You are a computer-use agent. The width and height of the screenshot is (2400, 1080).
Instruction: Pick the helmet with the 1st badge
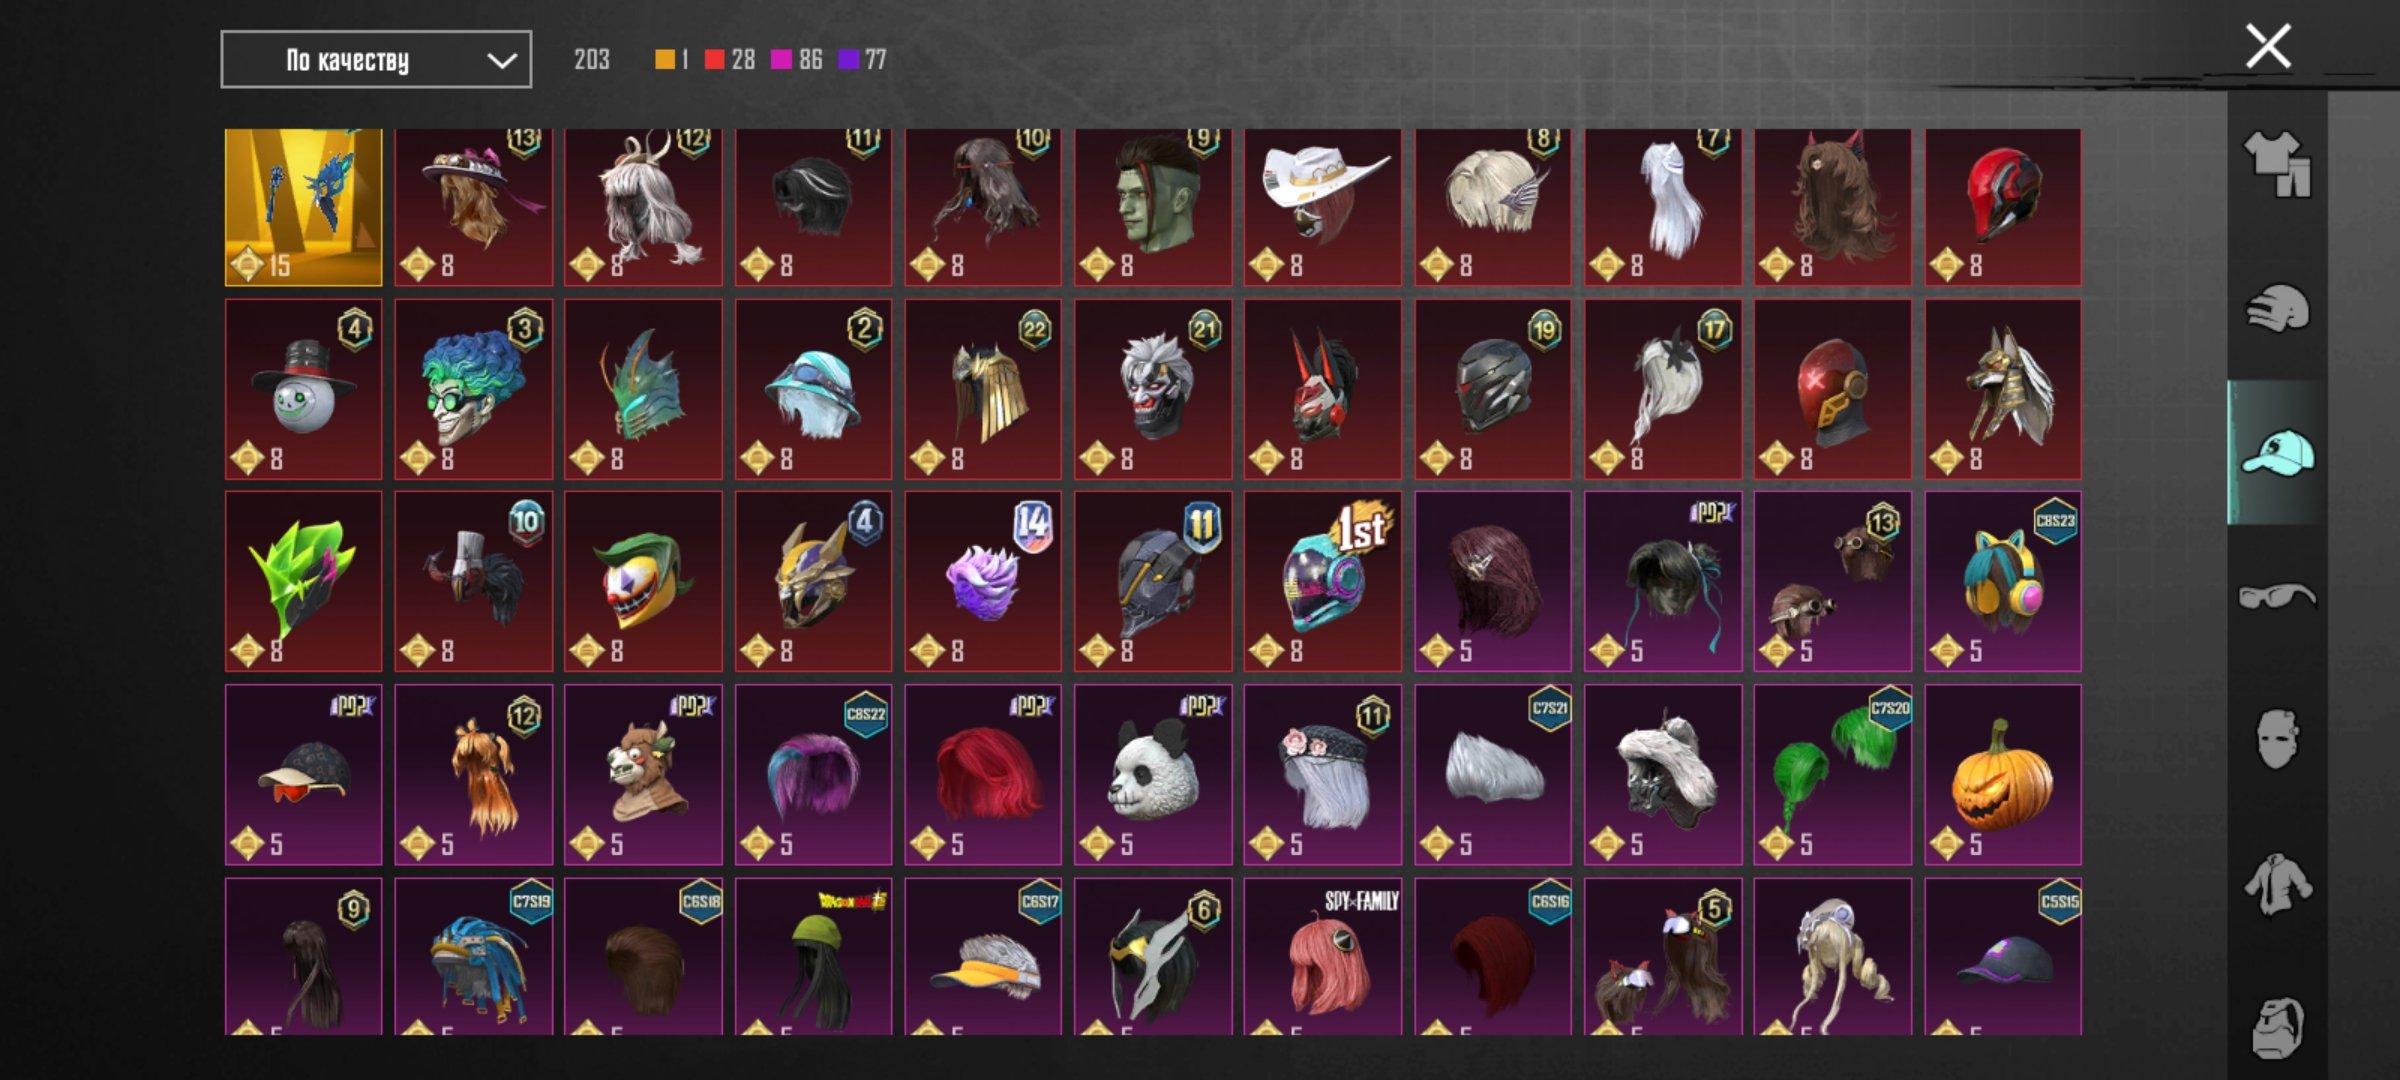1323,581
